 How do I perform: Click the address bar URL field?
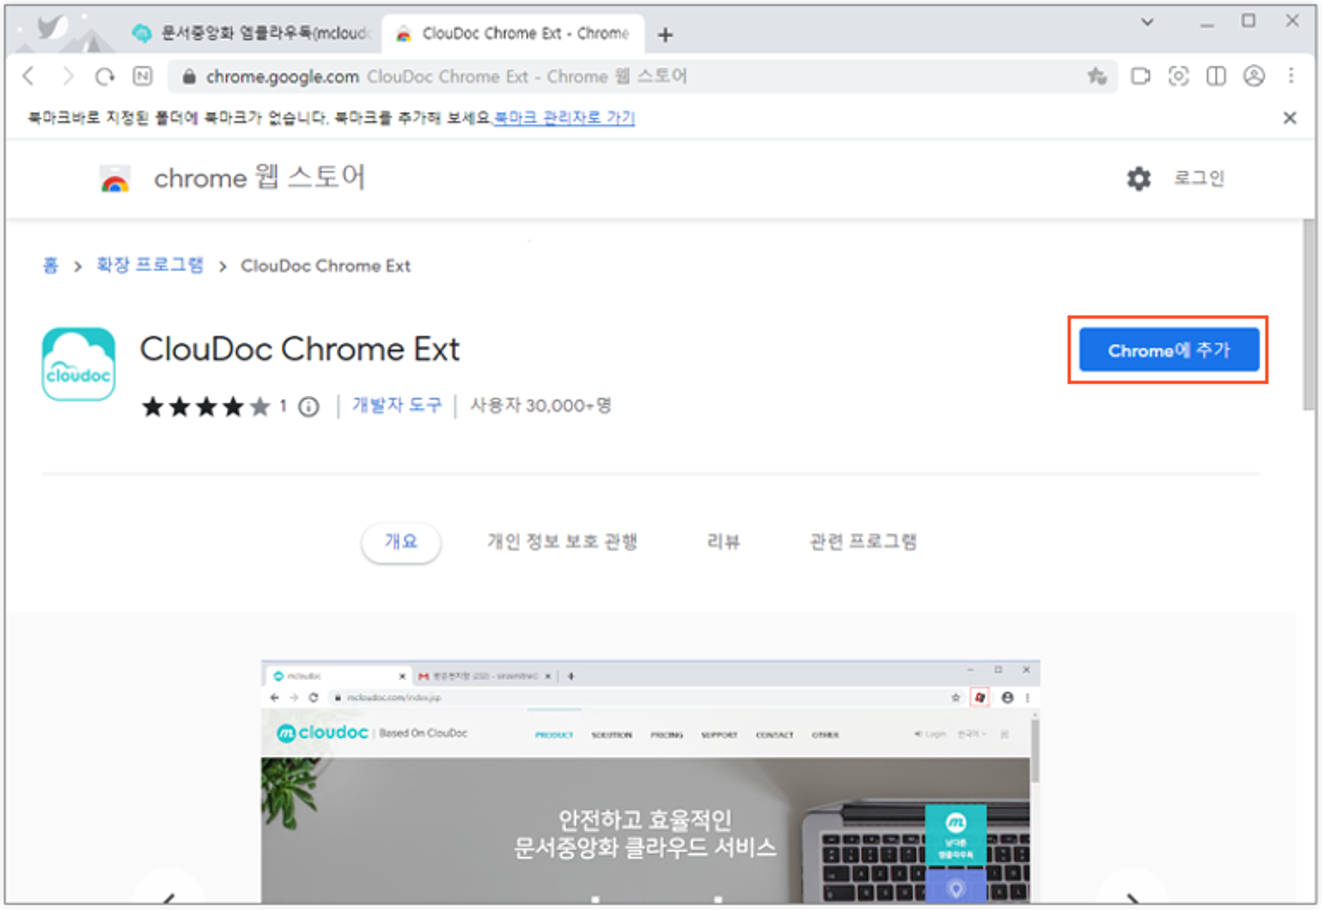(640, 77)
